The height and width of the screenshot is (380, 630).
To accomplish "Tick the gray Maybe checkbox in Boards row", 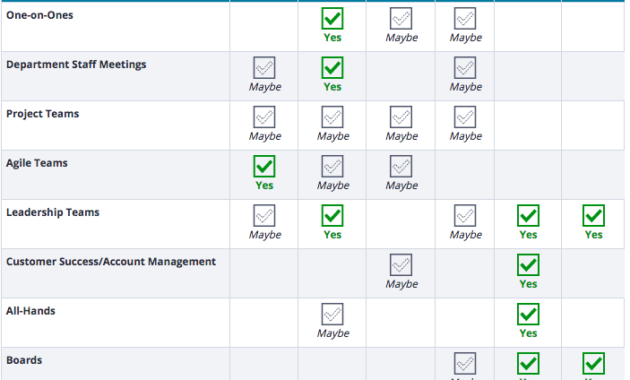I will [x=465, y=364].
